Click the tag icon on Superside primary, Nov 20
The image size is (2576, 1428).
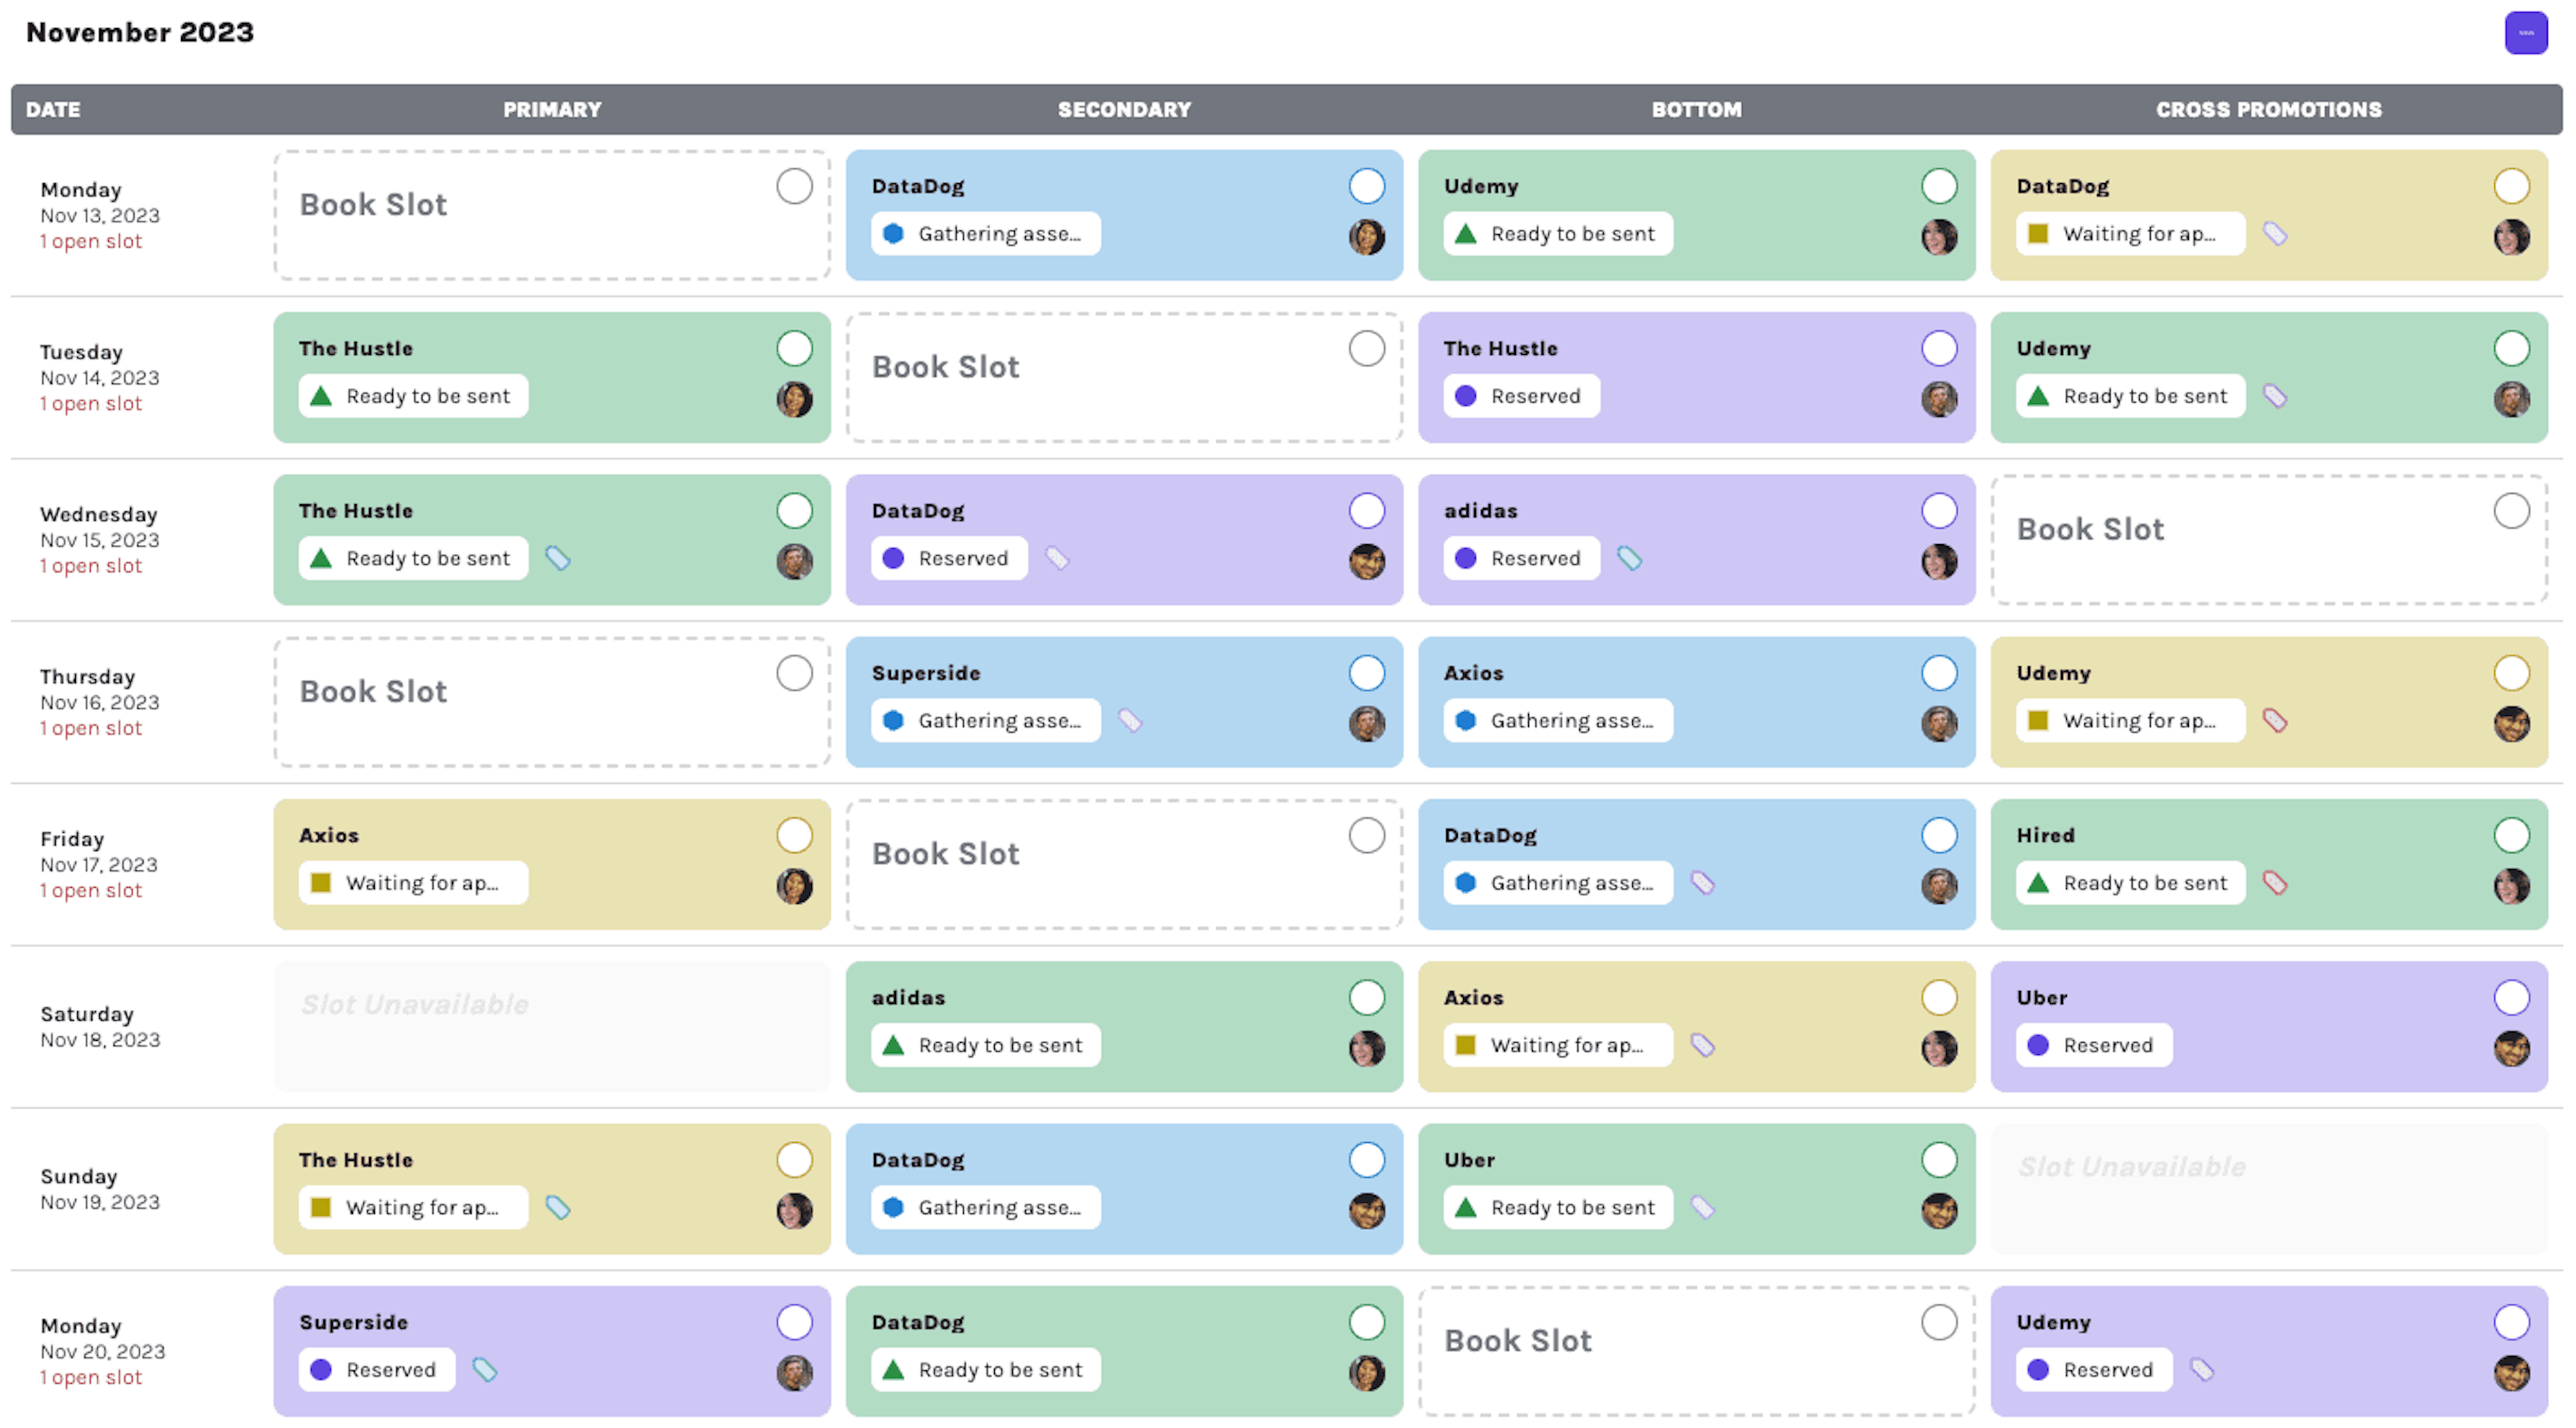(484, 1369)
